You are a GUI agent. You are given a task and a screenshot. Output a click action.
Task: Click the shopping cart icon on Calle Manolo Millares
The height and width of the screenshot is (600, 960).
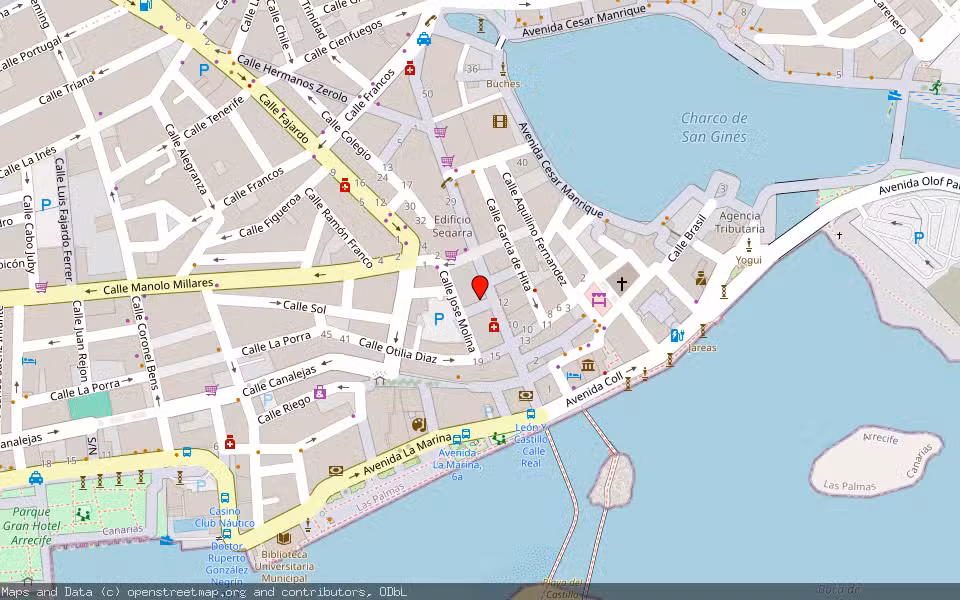pyautogui.click(x=41, y=287)
